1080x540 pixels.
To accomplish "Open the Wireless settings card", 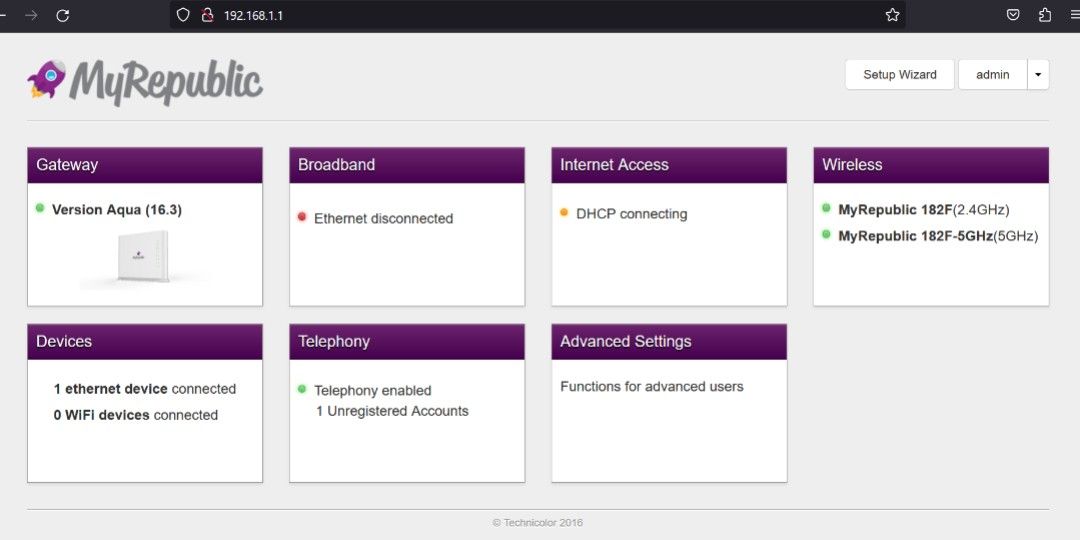I will pyautogui.click(x=931, y=165).
